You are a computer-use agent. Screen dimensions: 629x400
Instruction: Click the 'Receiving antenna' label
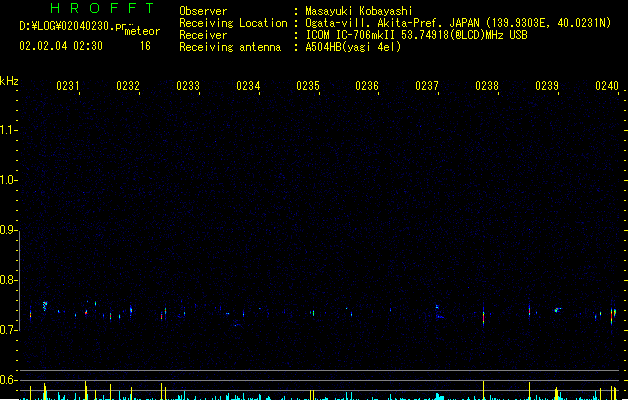pos(230,47)
